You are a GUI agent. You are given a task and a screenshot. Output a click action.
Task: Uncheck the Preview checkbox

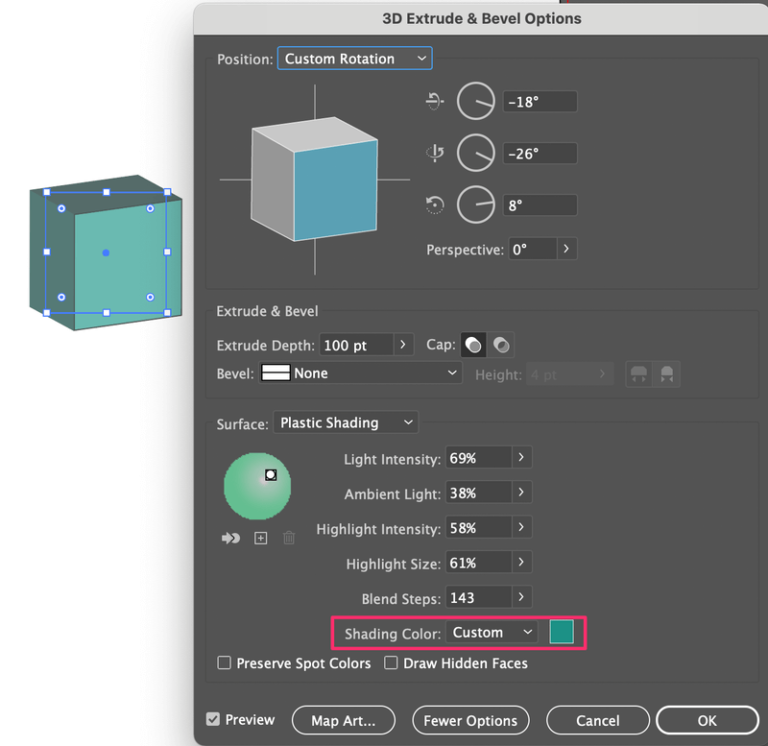[x=213, y=719]
